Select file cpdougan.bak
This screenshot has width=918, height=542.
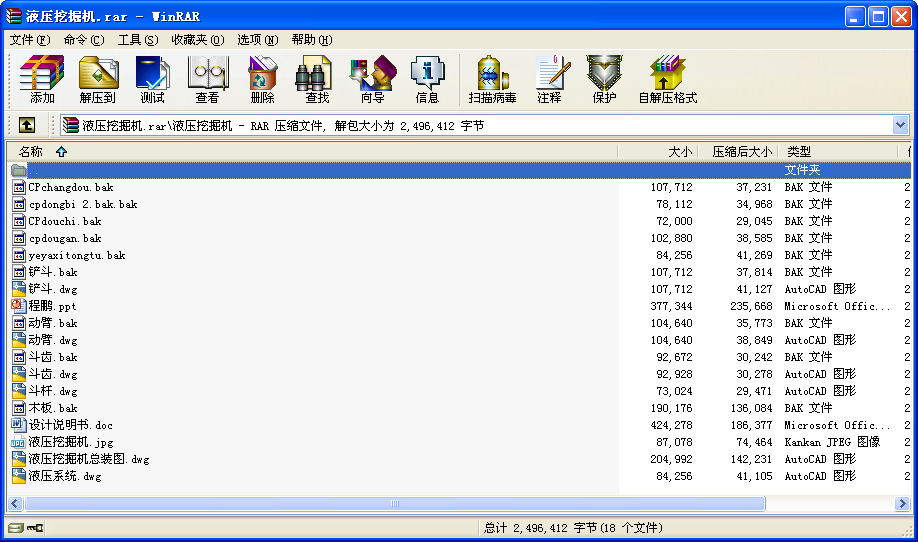coord(64,238)
